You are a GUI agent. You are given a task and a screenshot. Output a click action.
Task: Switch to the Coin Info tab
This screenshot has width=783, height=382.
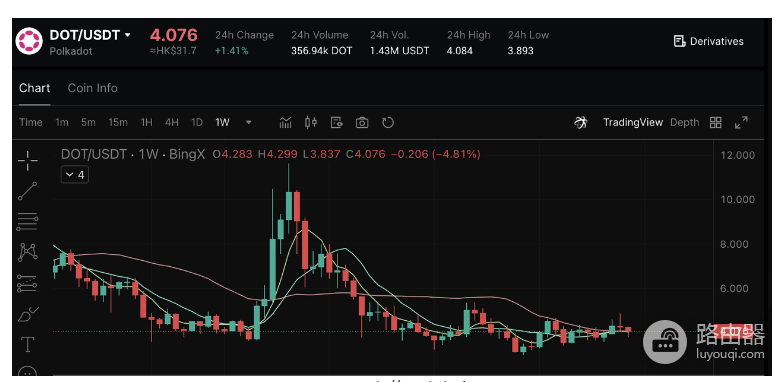pyautogui.click(x=92, y=88)
